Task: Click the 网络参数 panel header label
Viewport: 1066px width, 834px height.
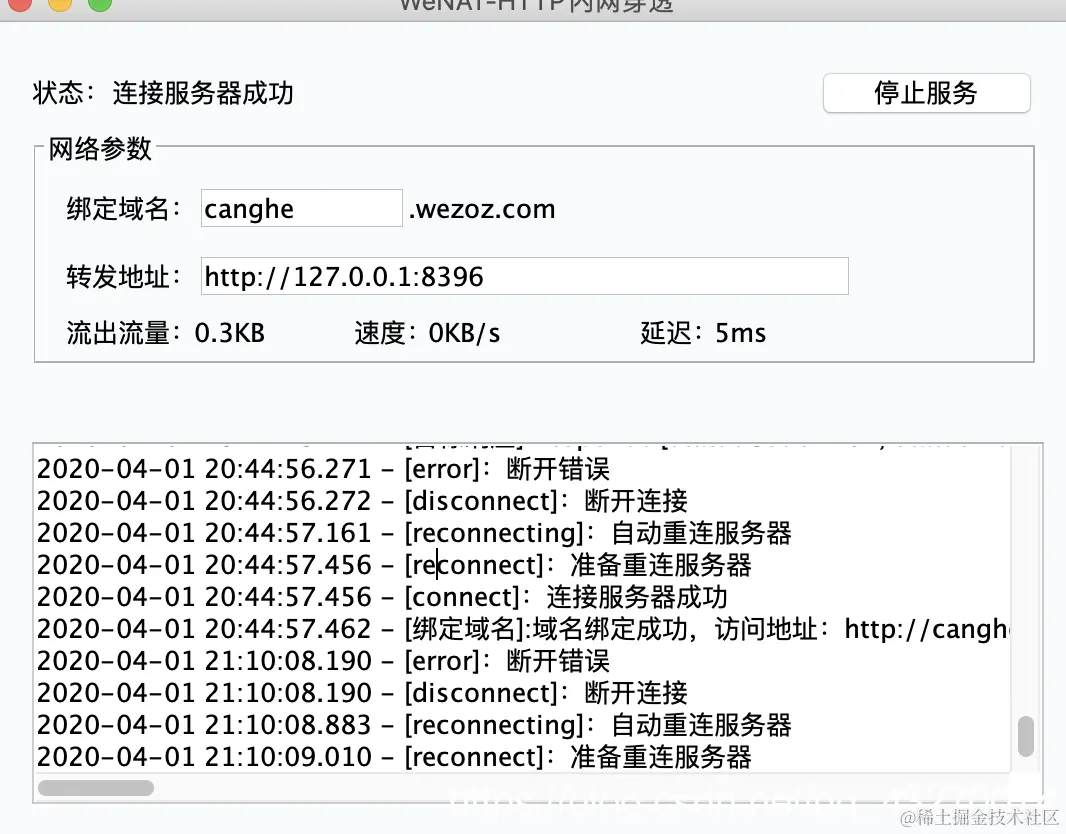Action: 100,148
